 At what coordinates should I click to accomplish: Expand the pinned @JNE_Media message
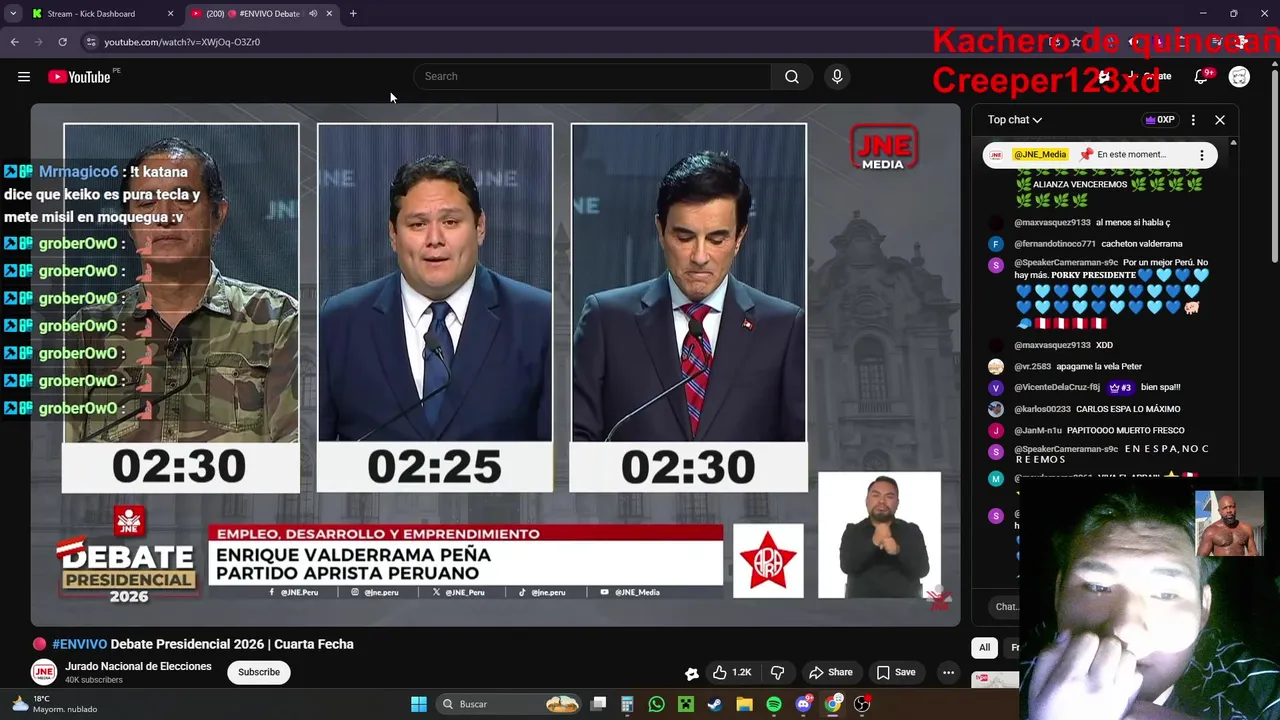coord(1100,155)
